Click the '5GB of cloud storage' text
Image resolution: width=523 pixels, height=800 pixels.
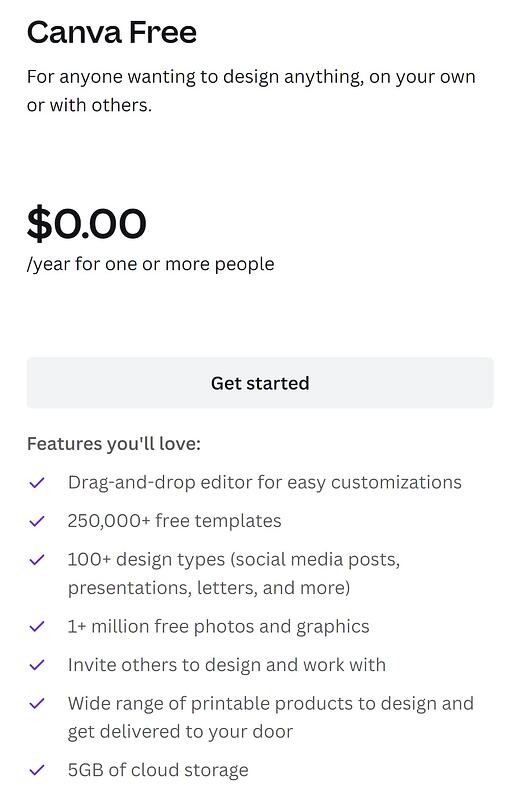158,770
